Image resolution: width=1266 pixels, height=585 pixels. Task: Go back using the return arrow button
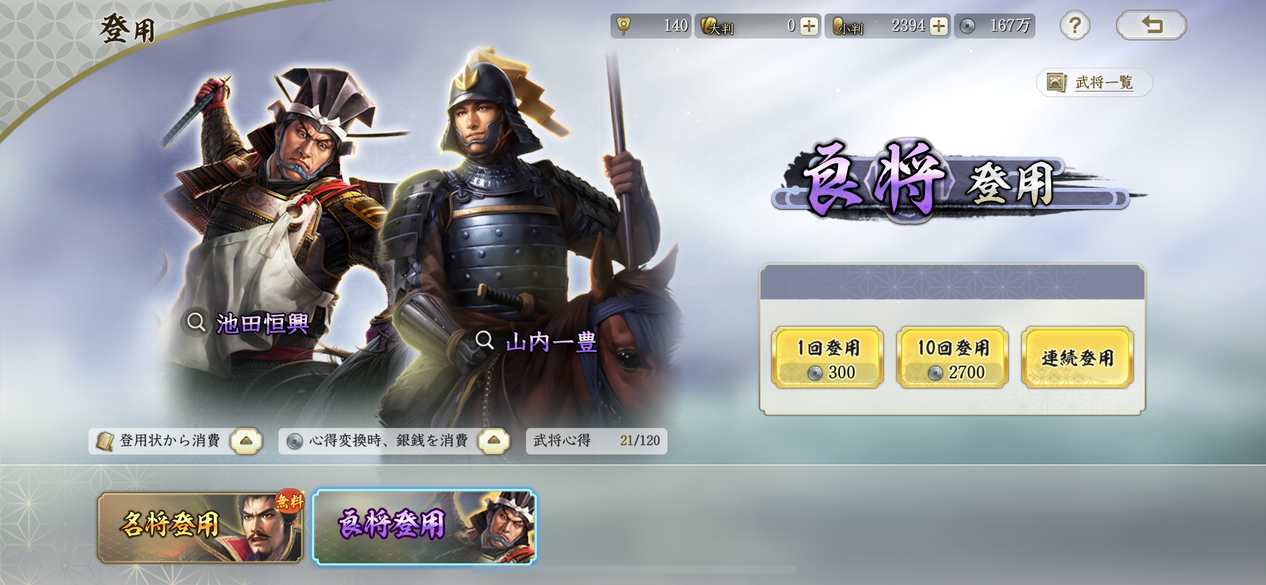point(1151,25)
